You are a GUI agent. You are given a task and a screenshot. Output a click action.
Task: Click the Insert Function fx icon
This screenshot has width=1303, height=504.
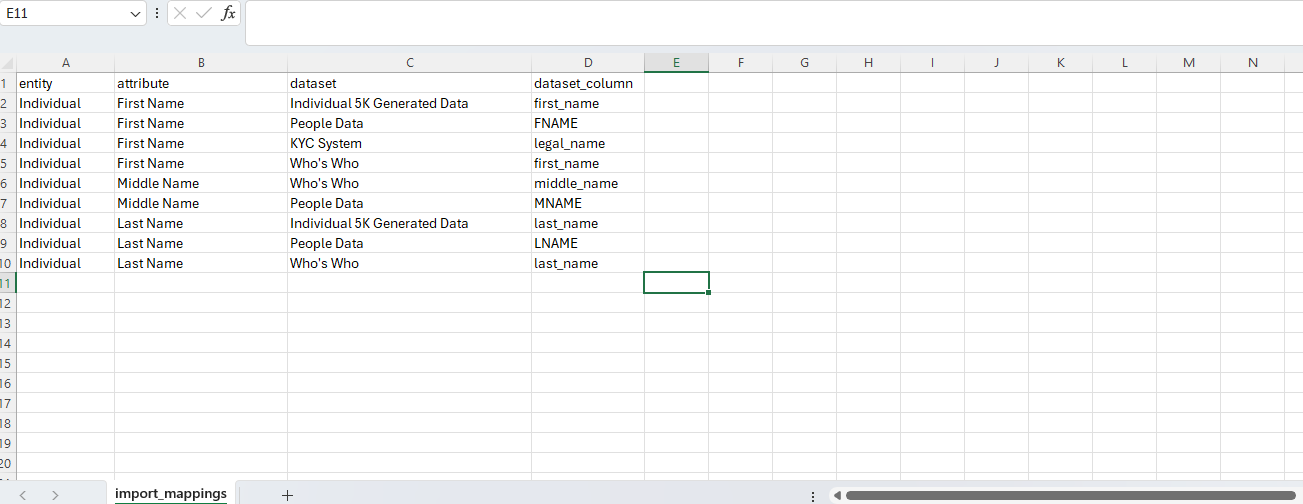pyautogui.click(x=228, y=13)
